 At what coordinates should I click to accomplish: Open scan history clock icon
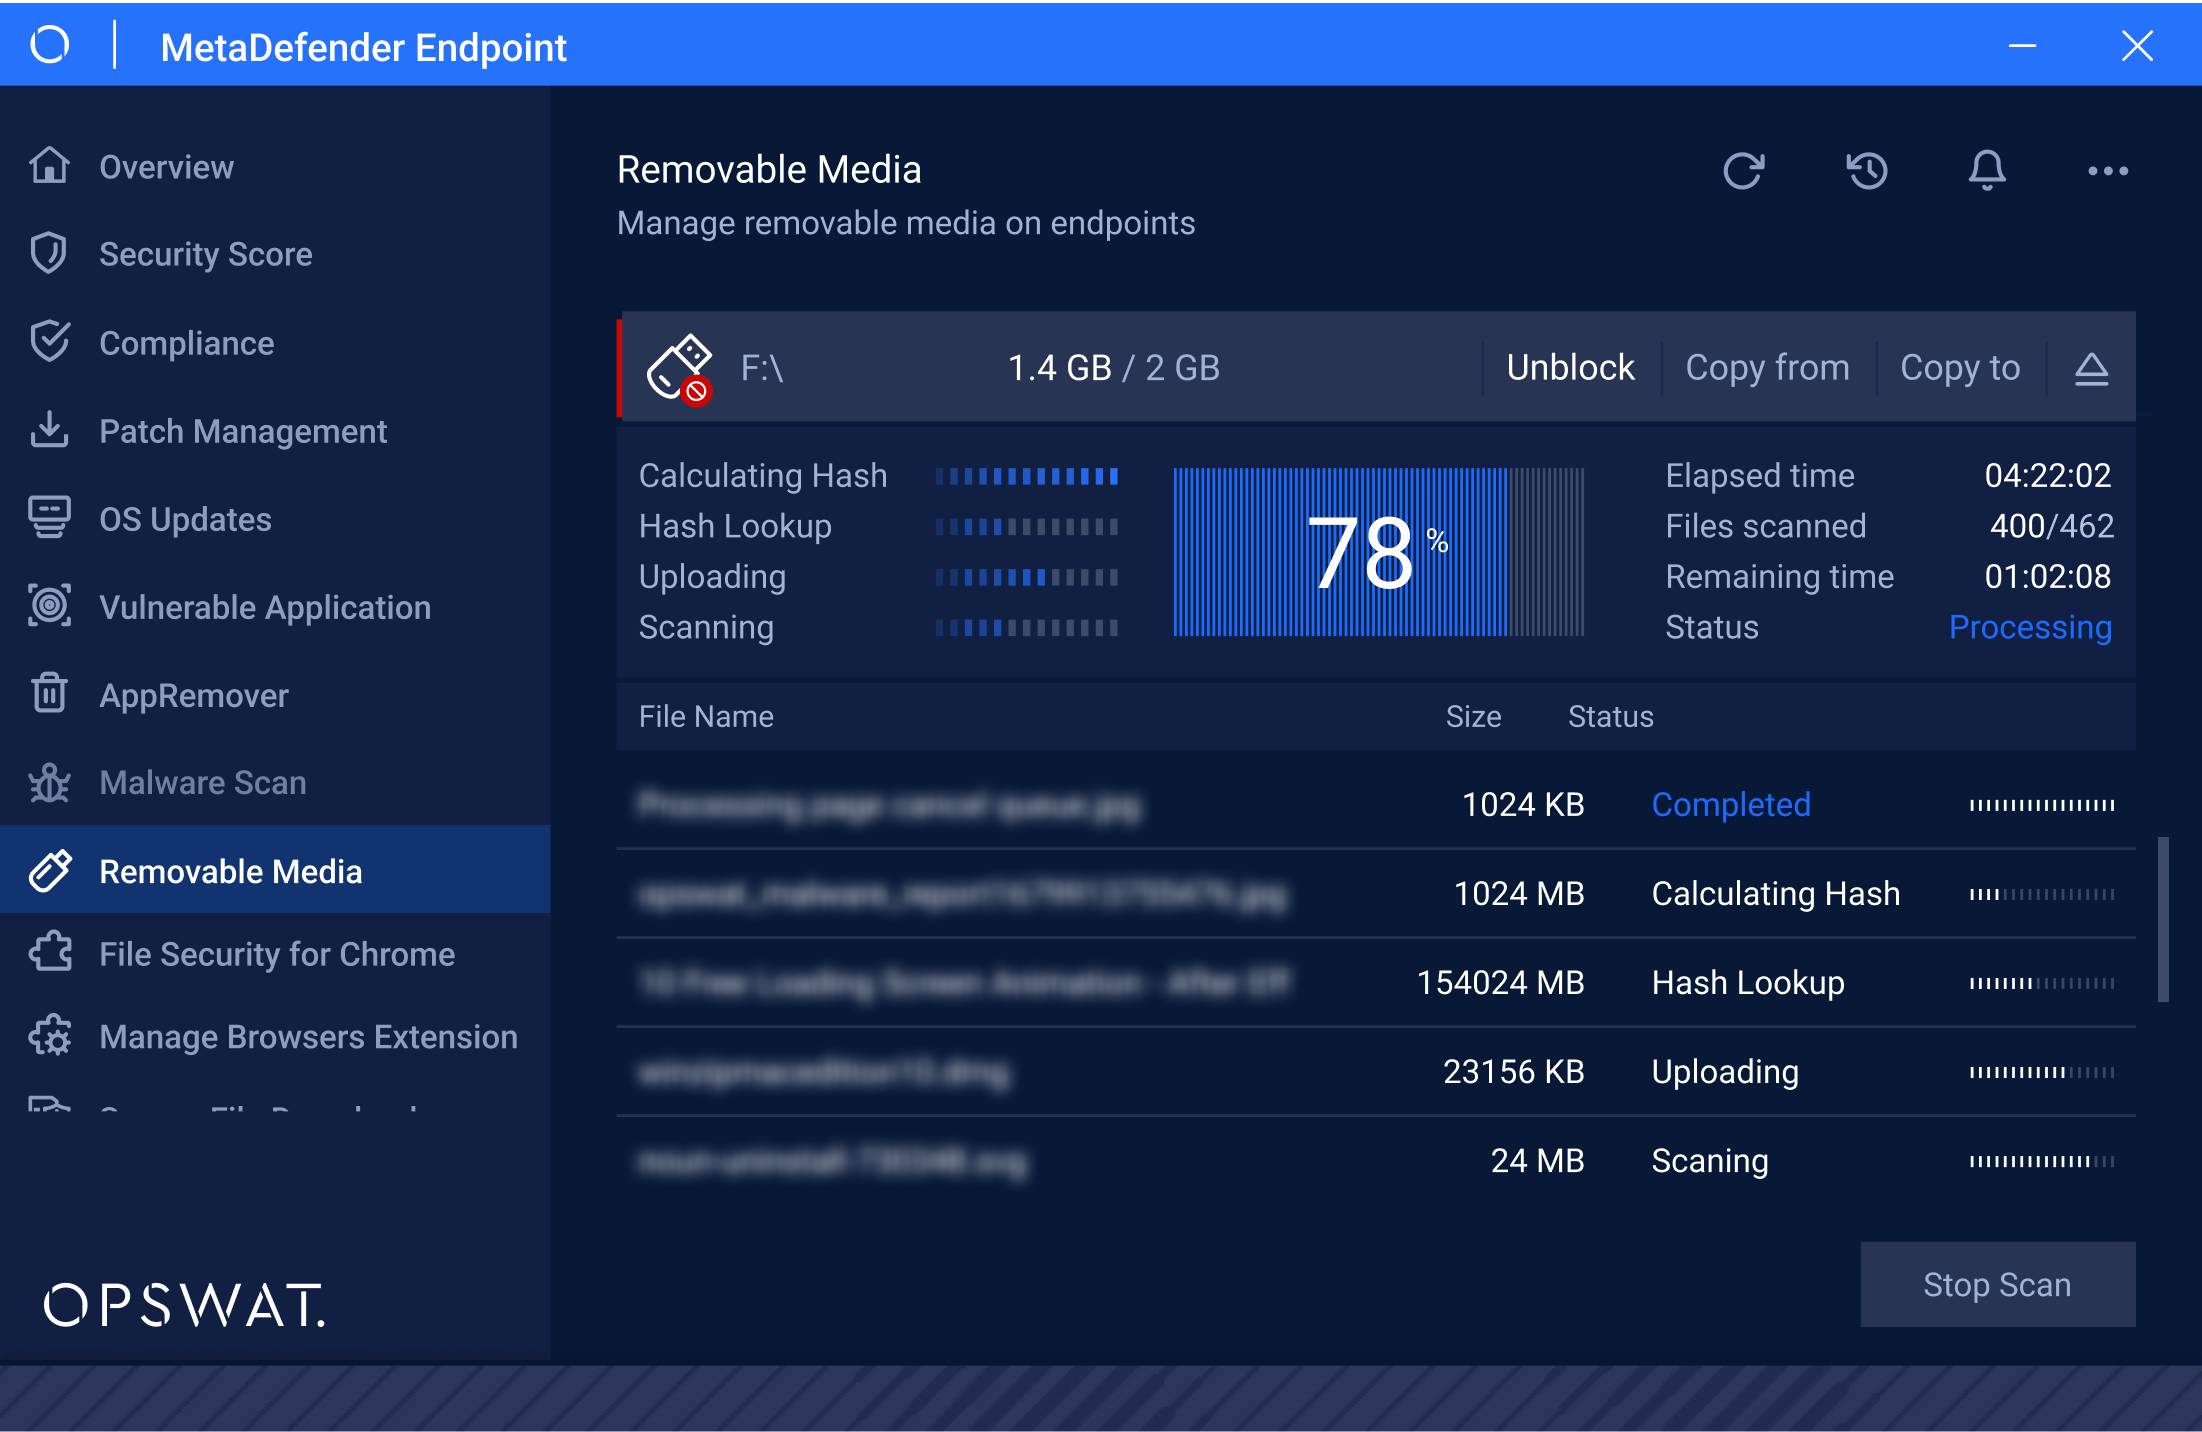pos(1866,170)
